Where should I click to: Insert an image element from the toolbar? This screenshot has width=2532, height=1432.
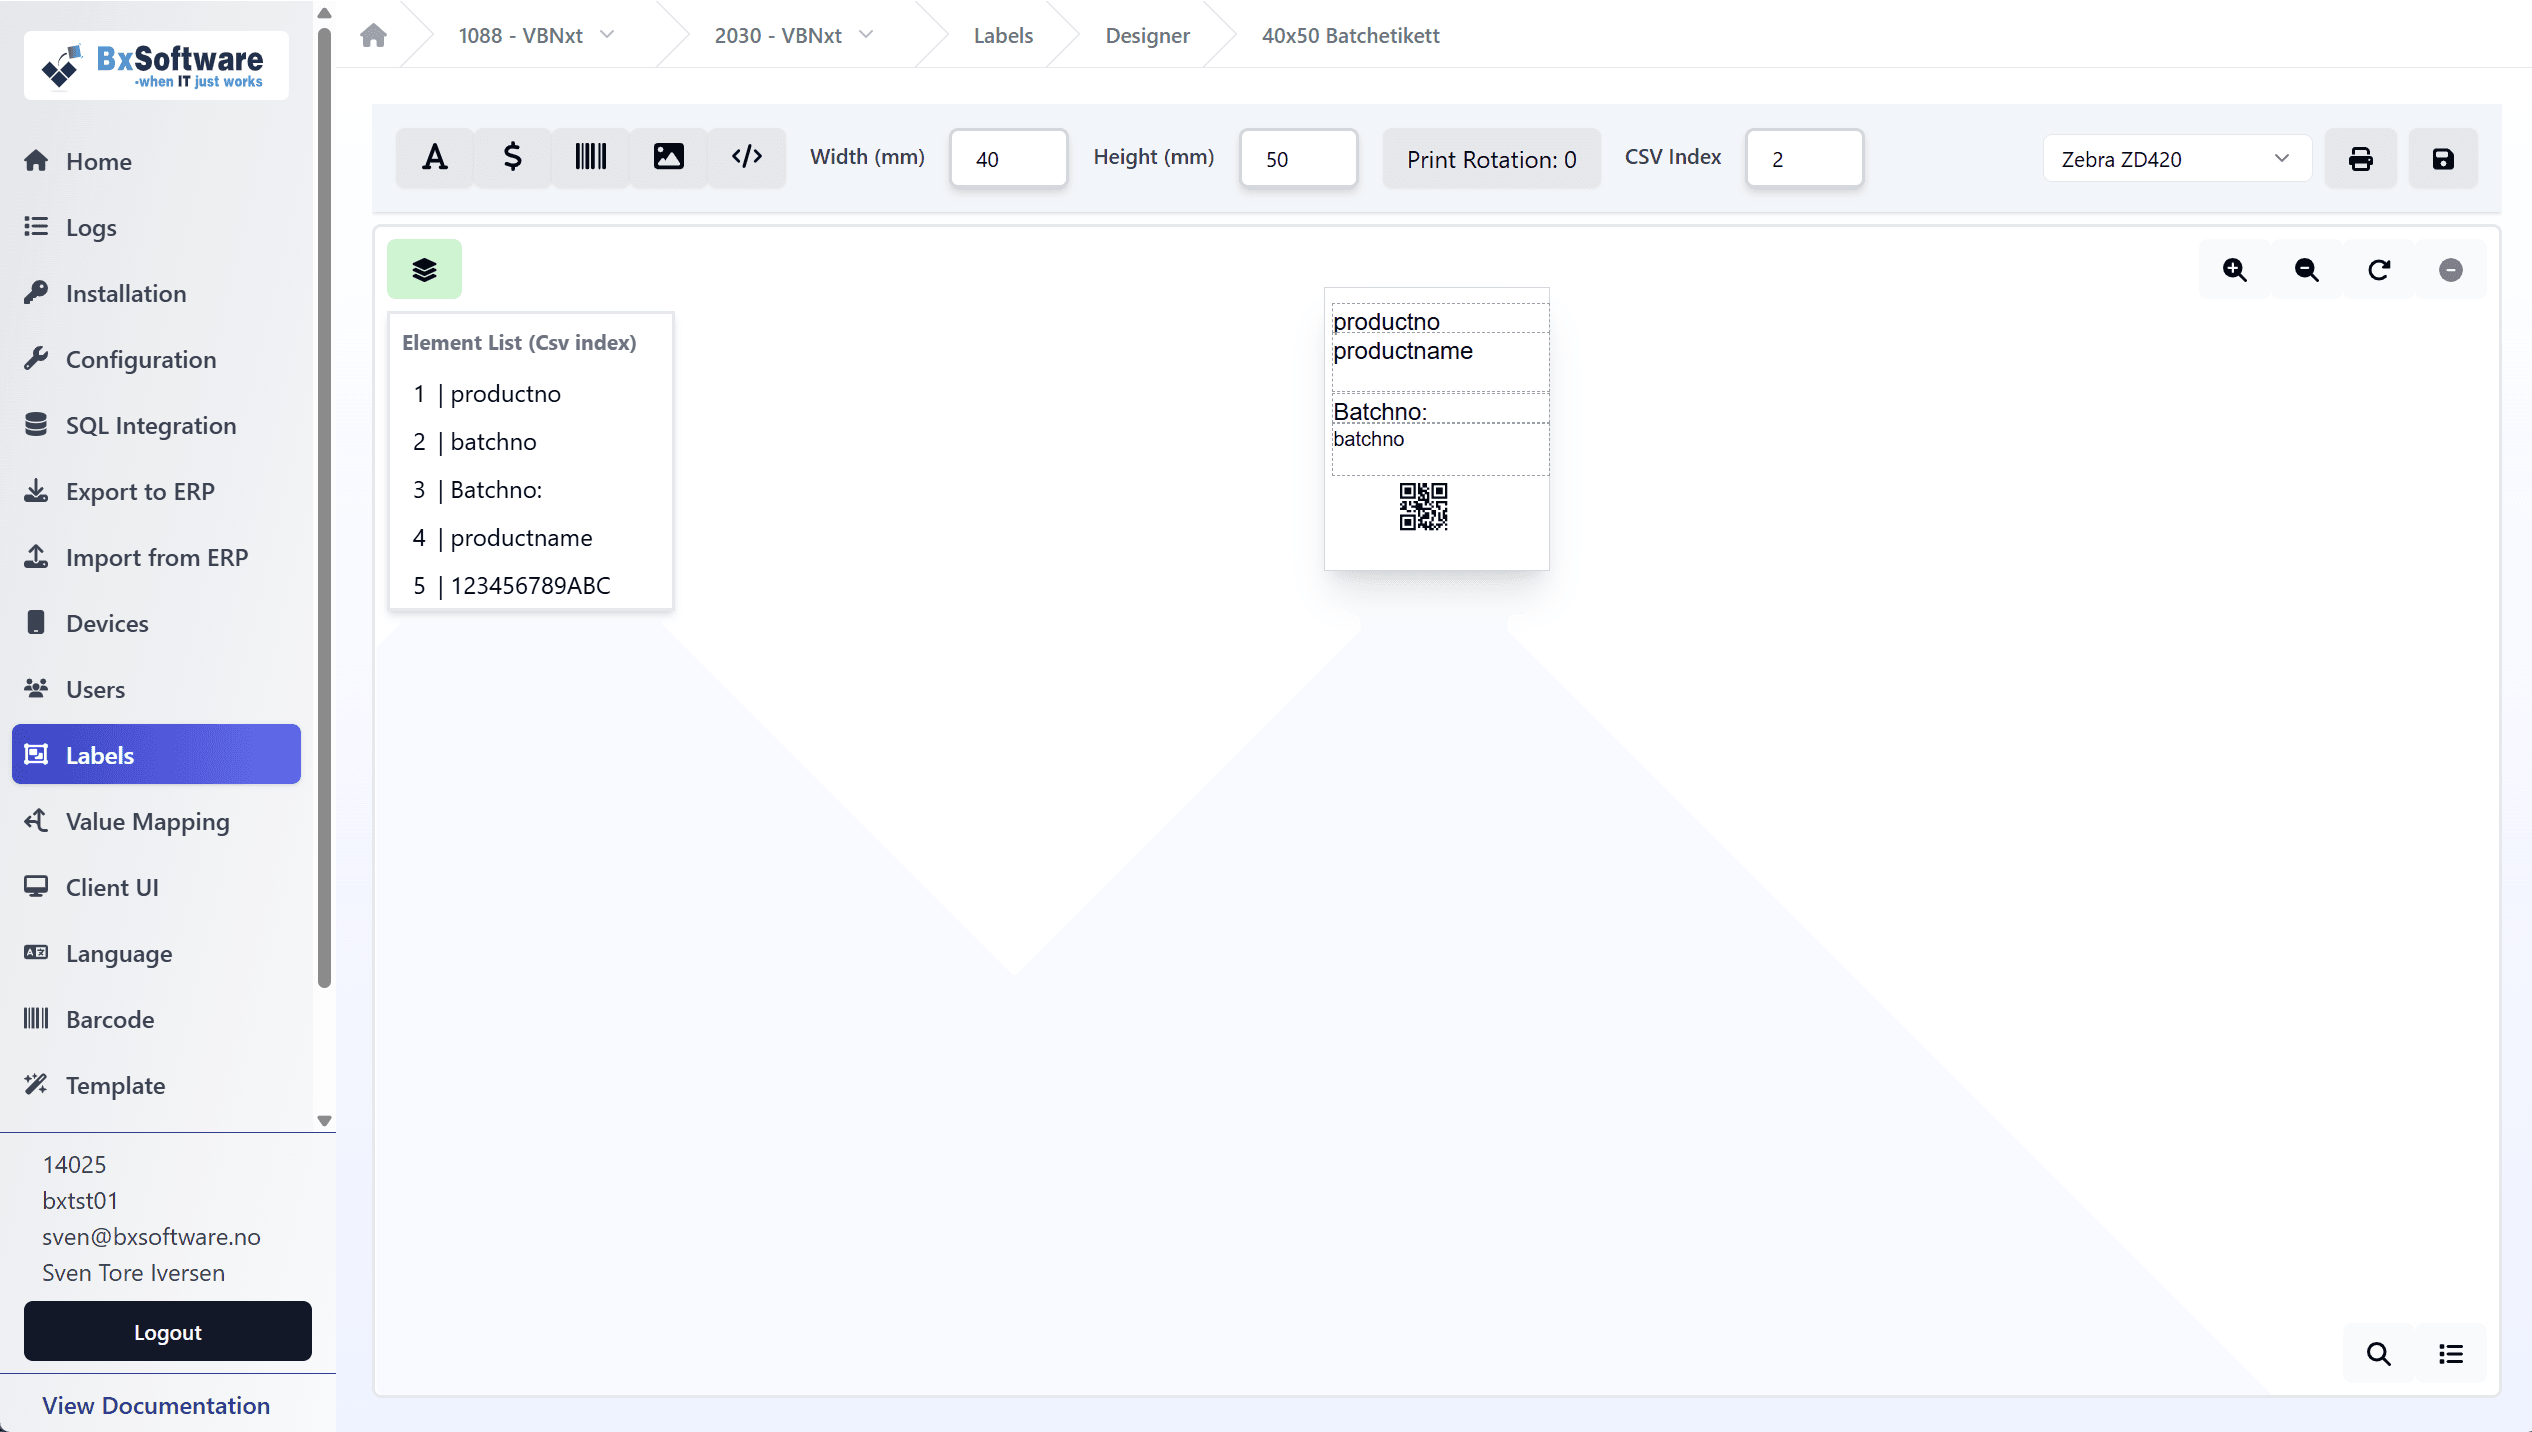click(668, 158)
